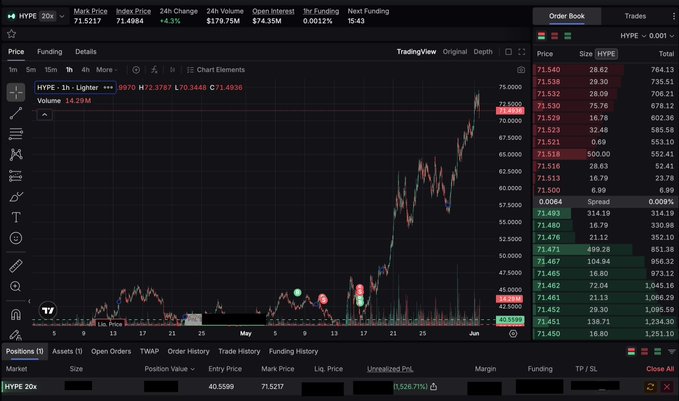The height and width of the screenshot is (401, 679).
Task: Open the Chart Elements menu
Action: [x=216, y=70]
